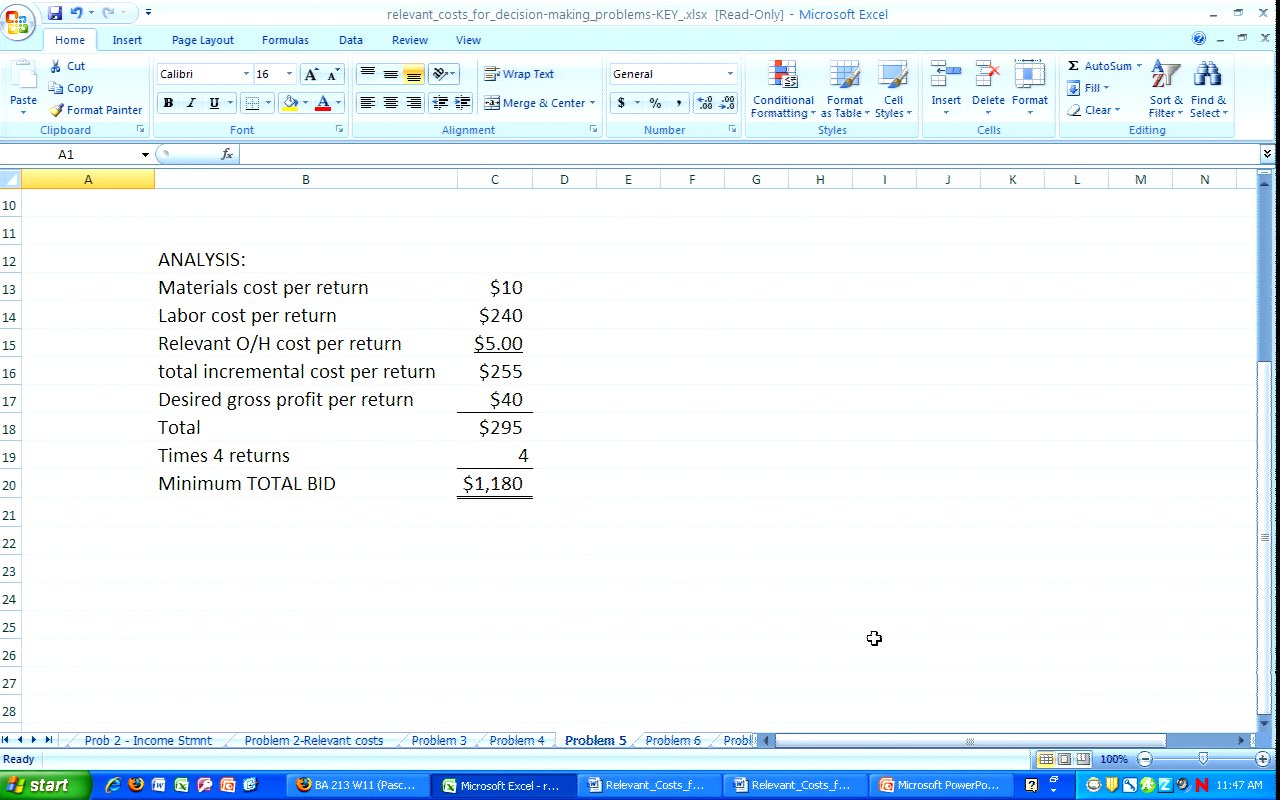Click the AutoSum sigma icon
The width and height of the screenshot is (1280, 800).
pos(1073,66)
